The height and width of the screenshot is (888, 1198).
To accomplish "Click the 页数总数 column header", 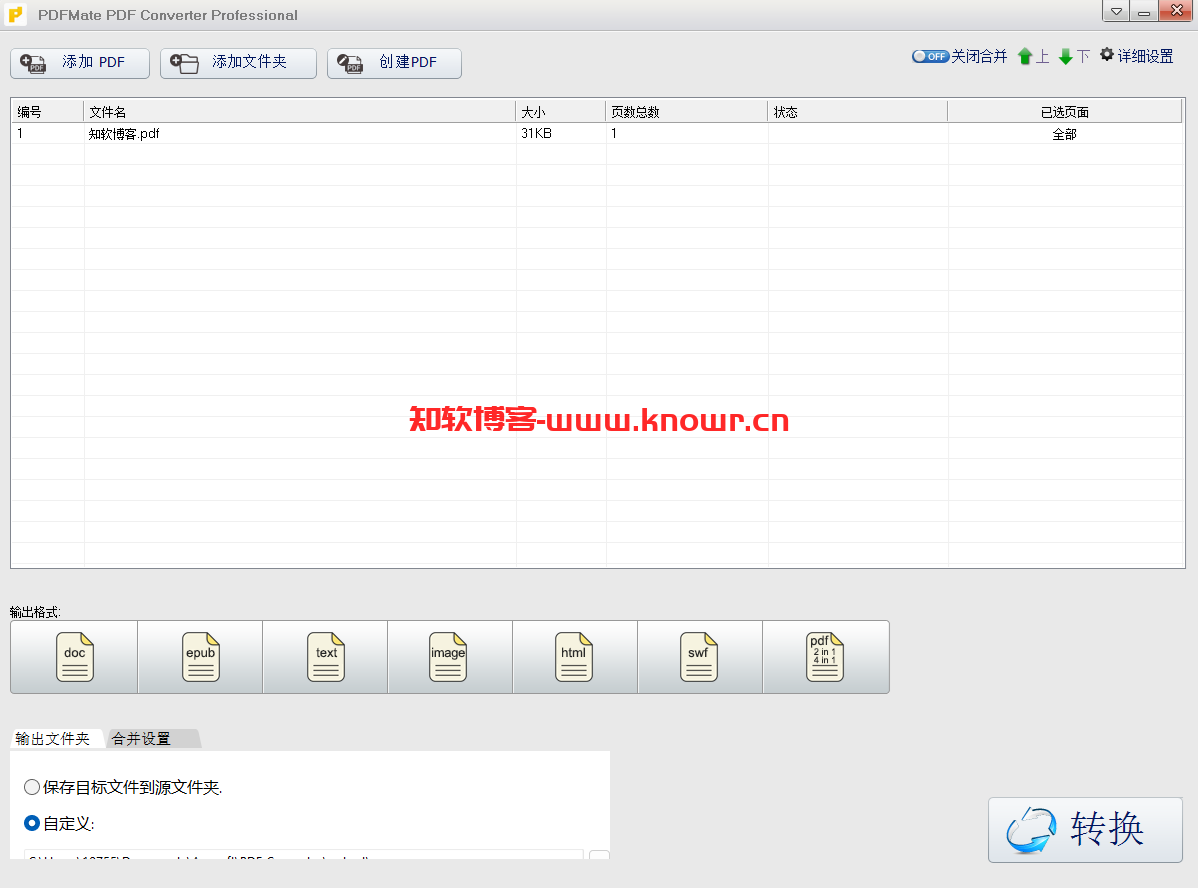I will coord(687,112).
